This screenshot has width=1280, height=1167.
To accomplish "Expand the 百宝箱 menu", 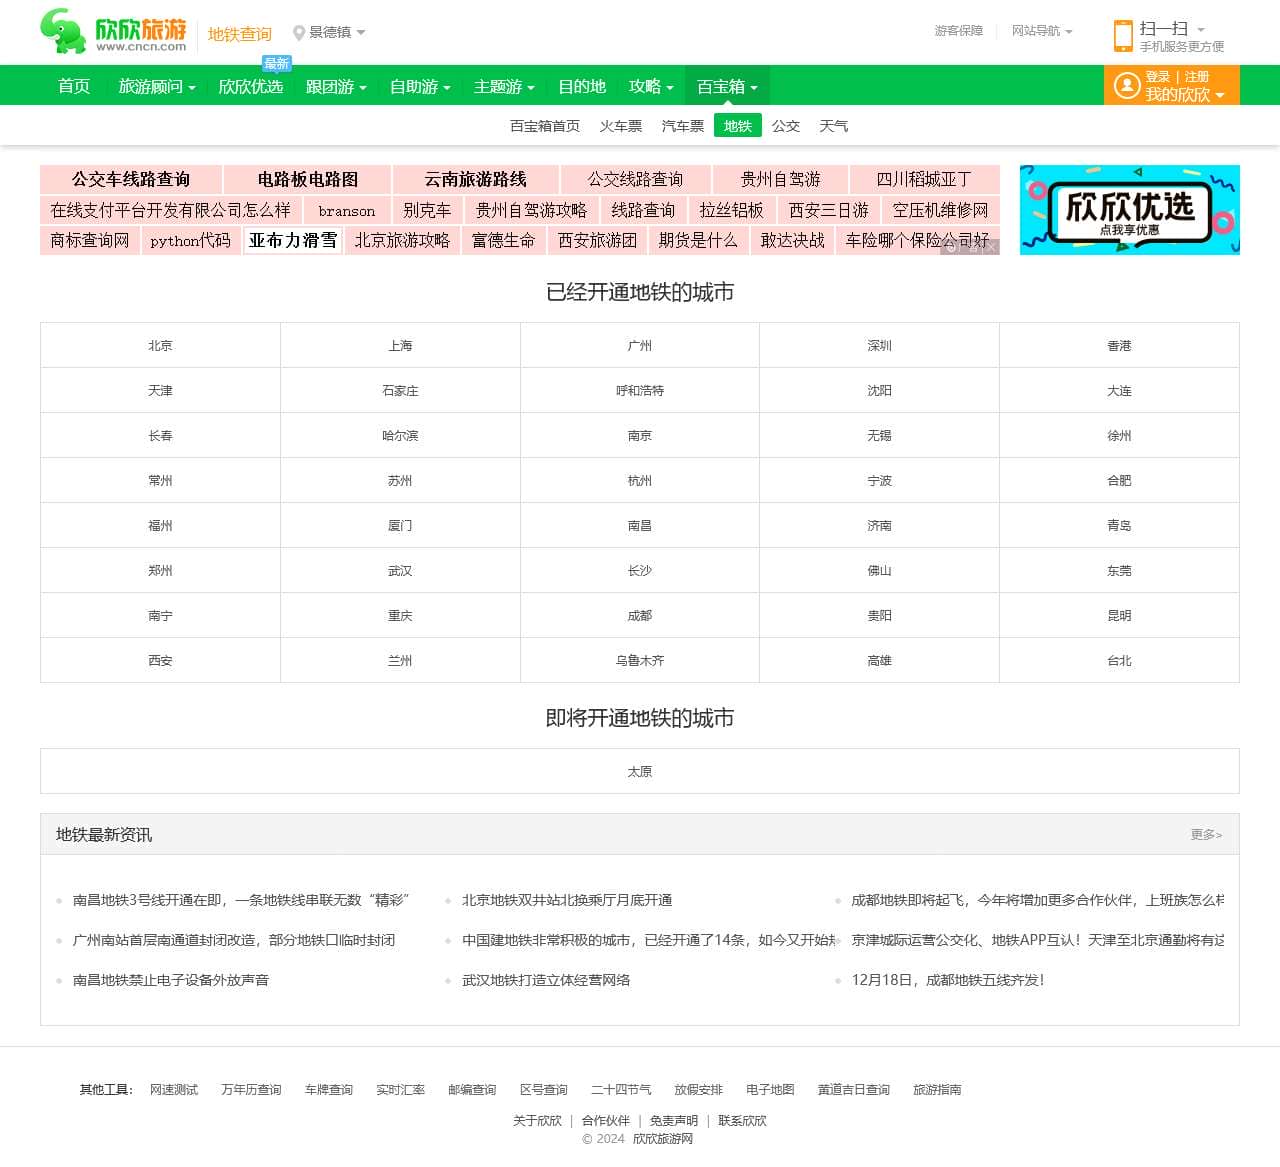I will pyautogui.click(x=727, y=87).
